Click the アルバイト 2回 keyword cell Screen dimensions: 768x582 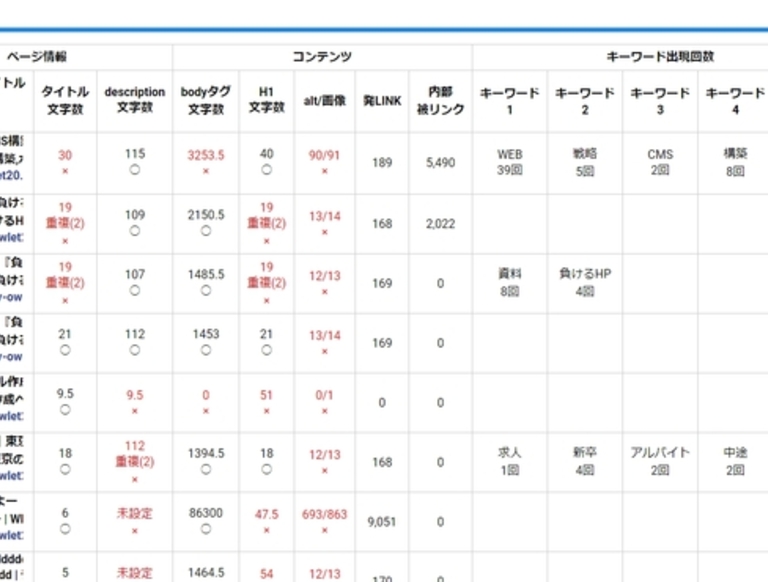click(x=660, y=460)
